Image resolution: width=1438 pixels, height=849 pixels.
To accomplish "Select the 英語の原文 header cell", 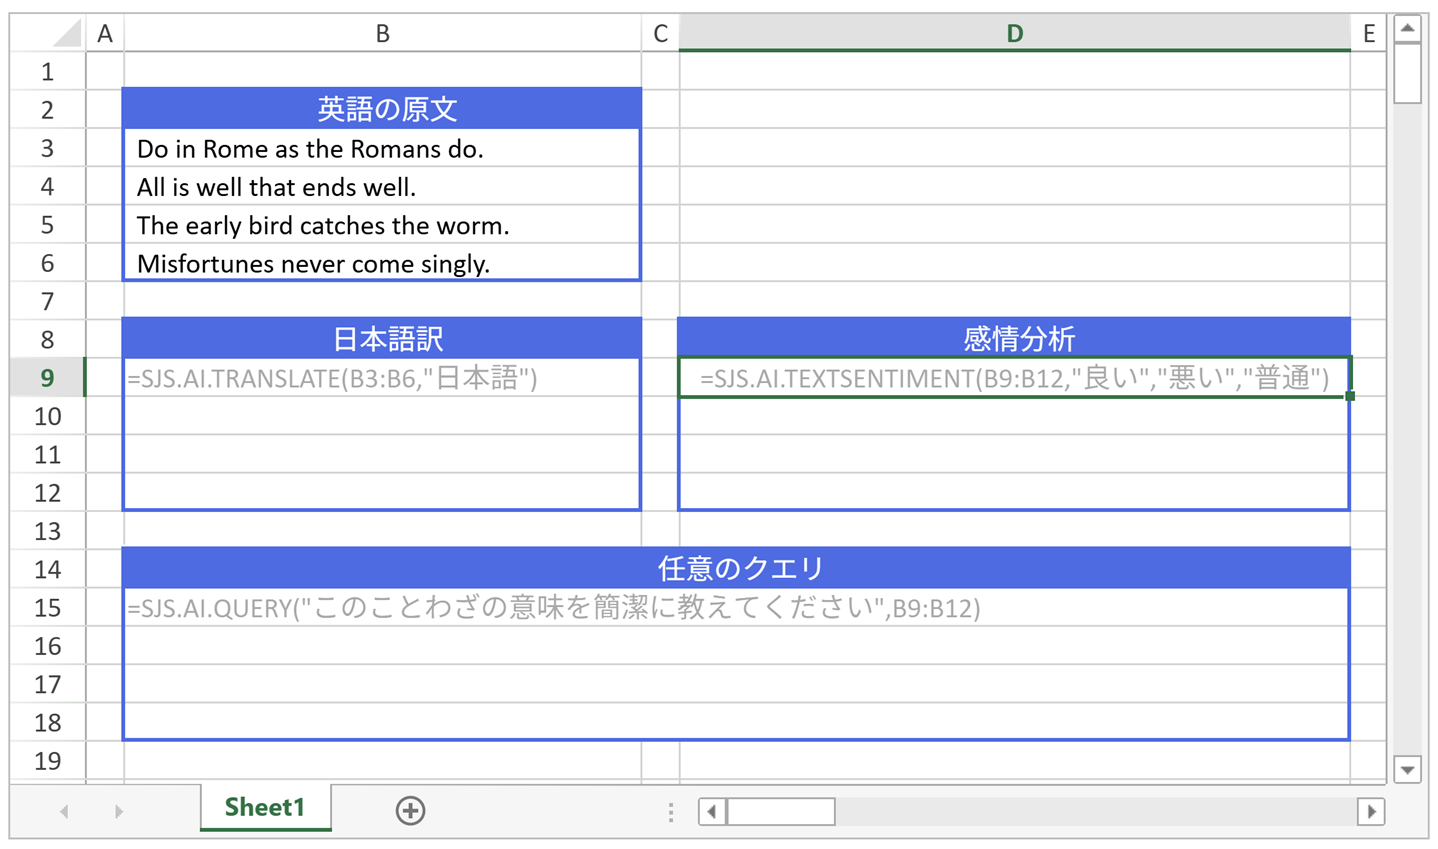I will pos(381,108).
